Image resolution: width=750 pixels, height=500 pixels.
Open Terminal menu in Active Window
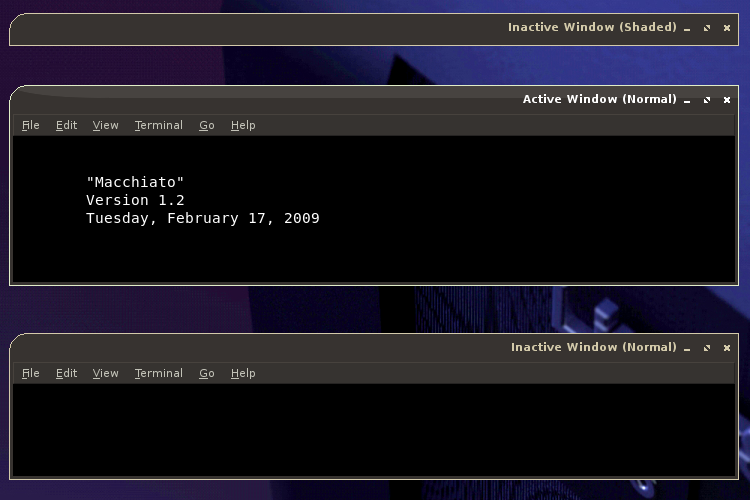tap(158, 125)
